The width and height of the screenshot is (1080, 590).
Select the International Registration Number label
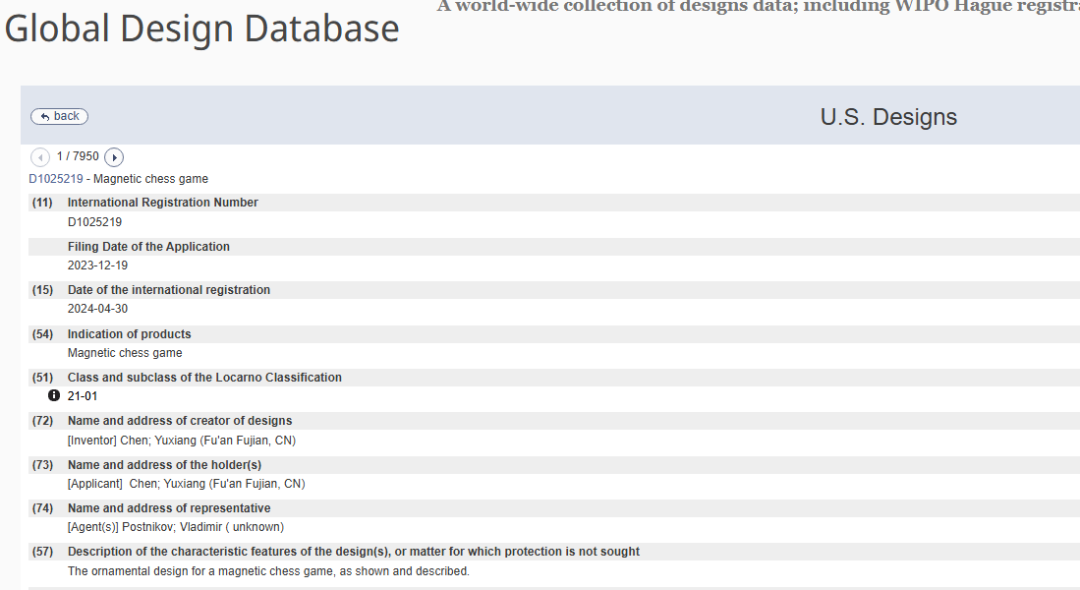click(162, 202)
